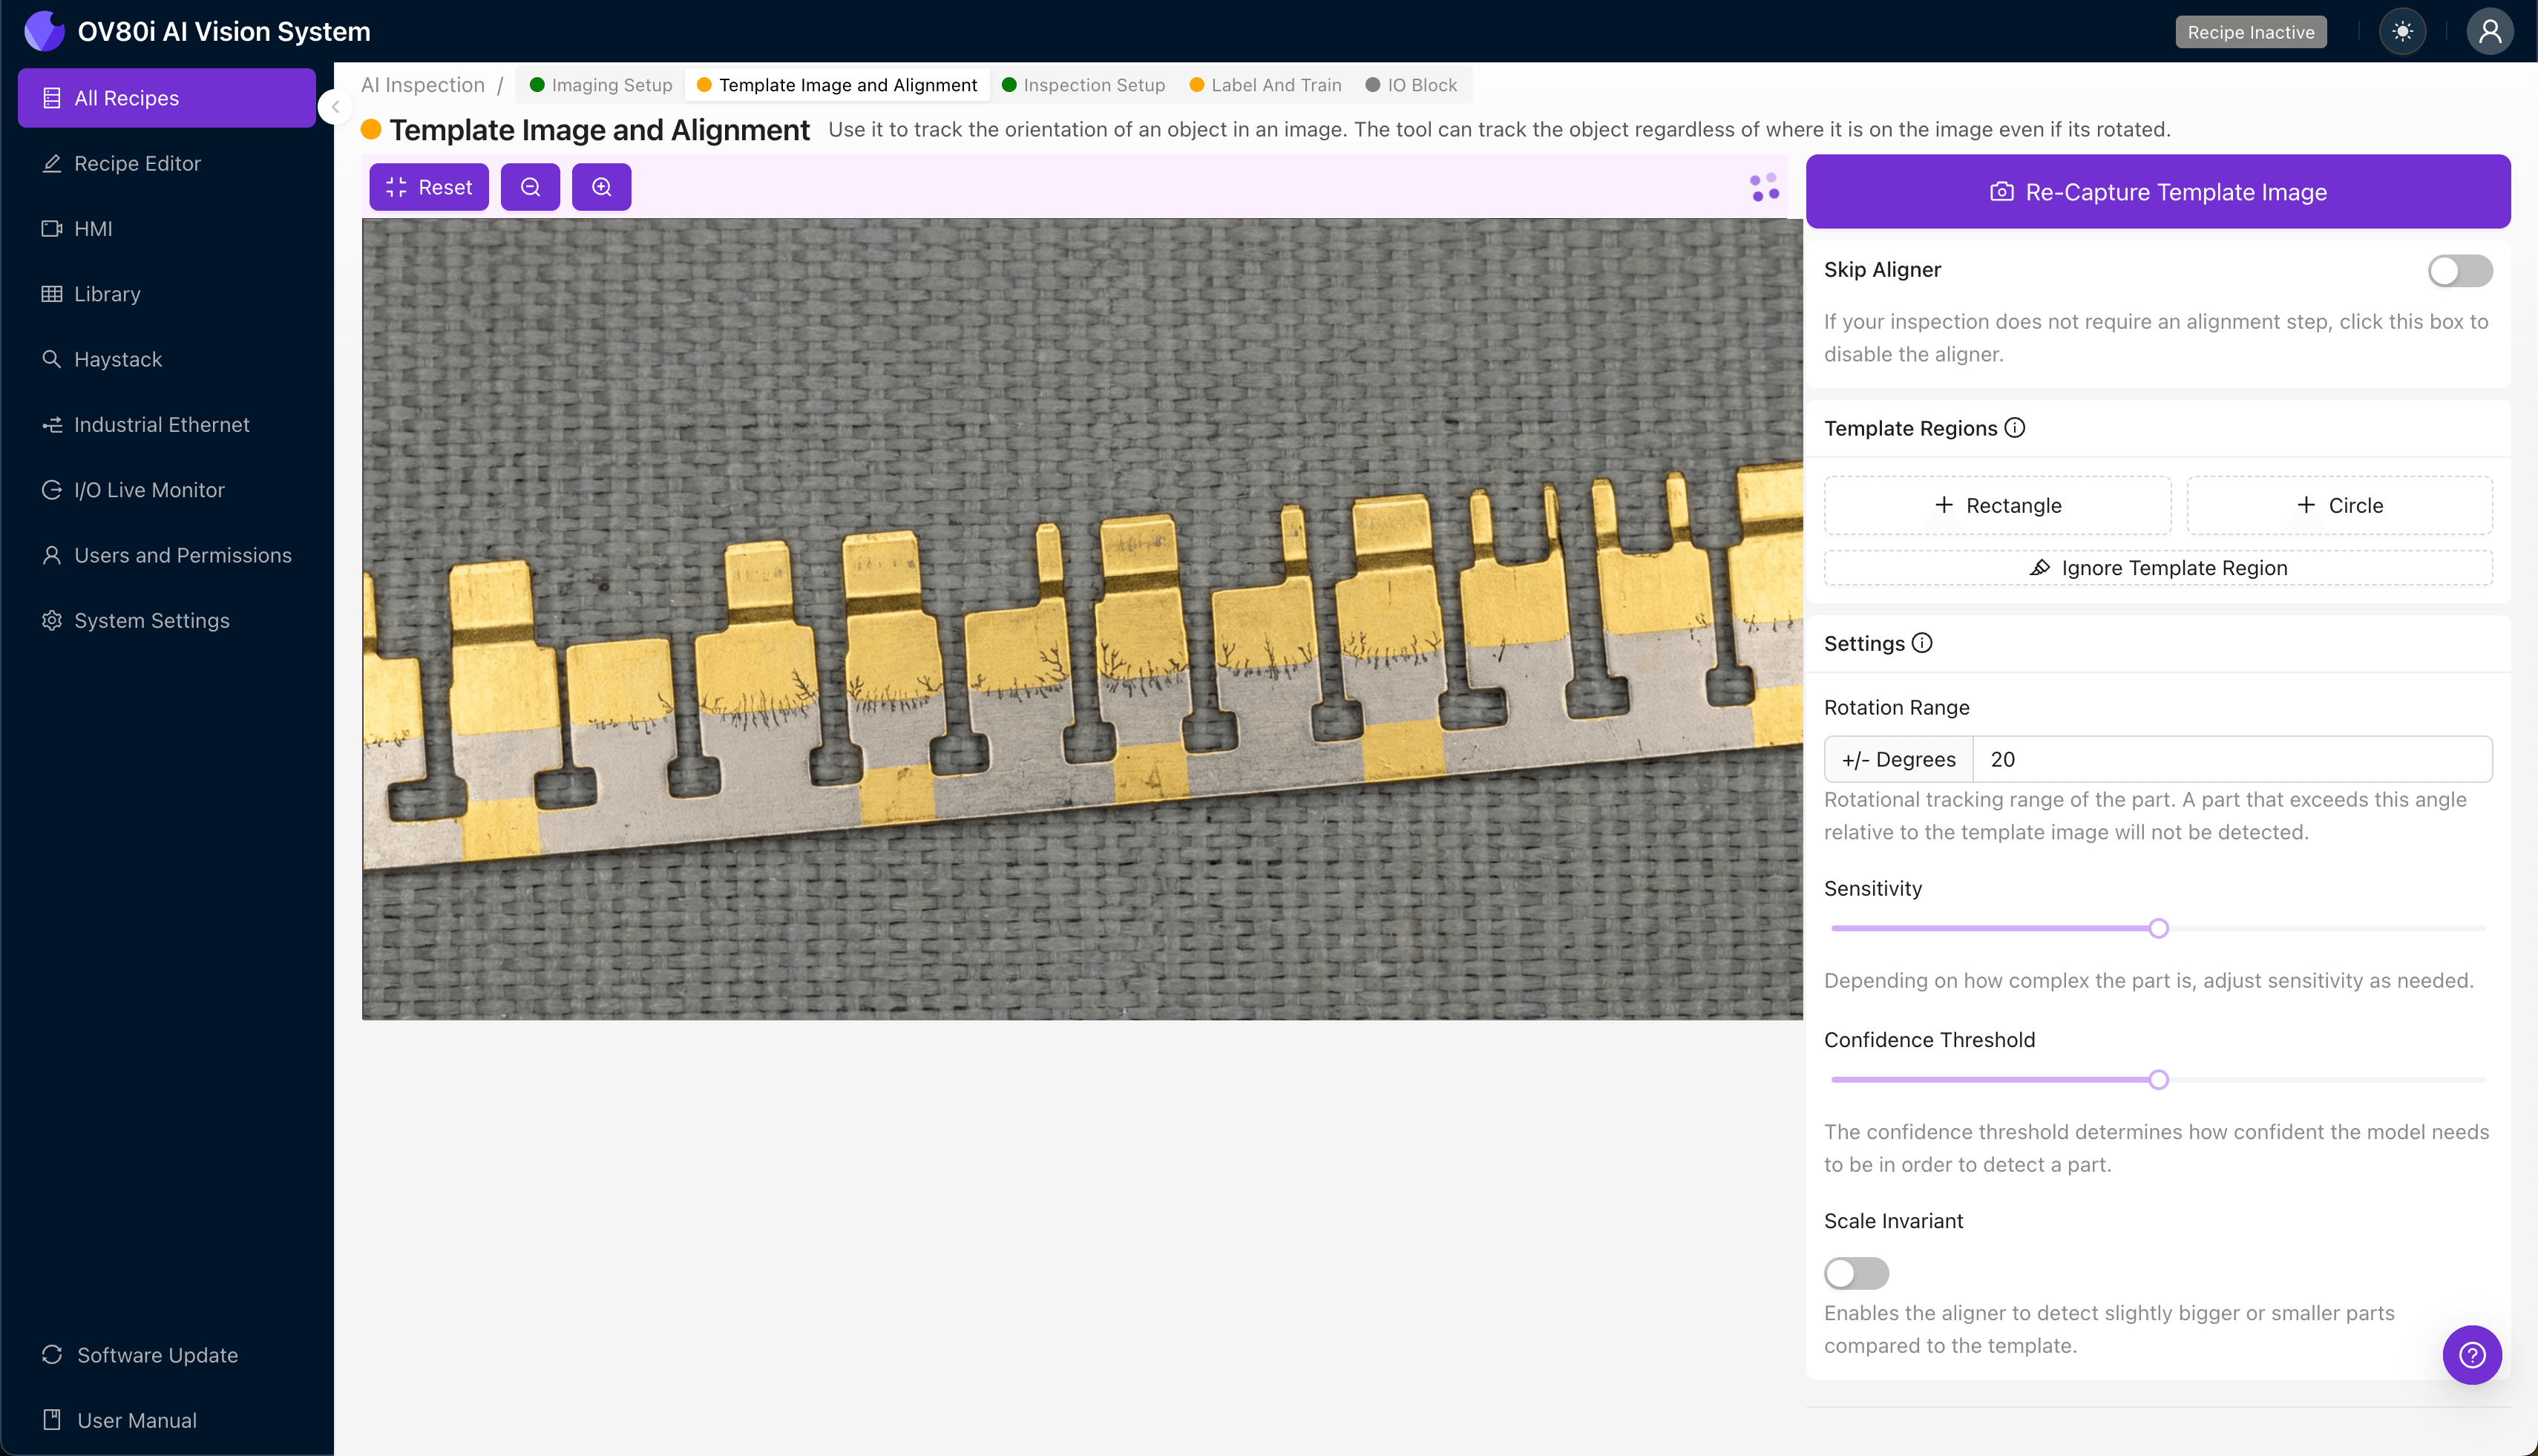The image size is (2538, 1456).
Task: Click the purple dots icon above image
Action: (1764, 187)
